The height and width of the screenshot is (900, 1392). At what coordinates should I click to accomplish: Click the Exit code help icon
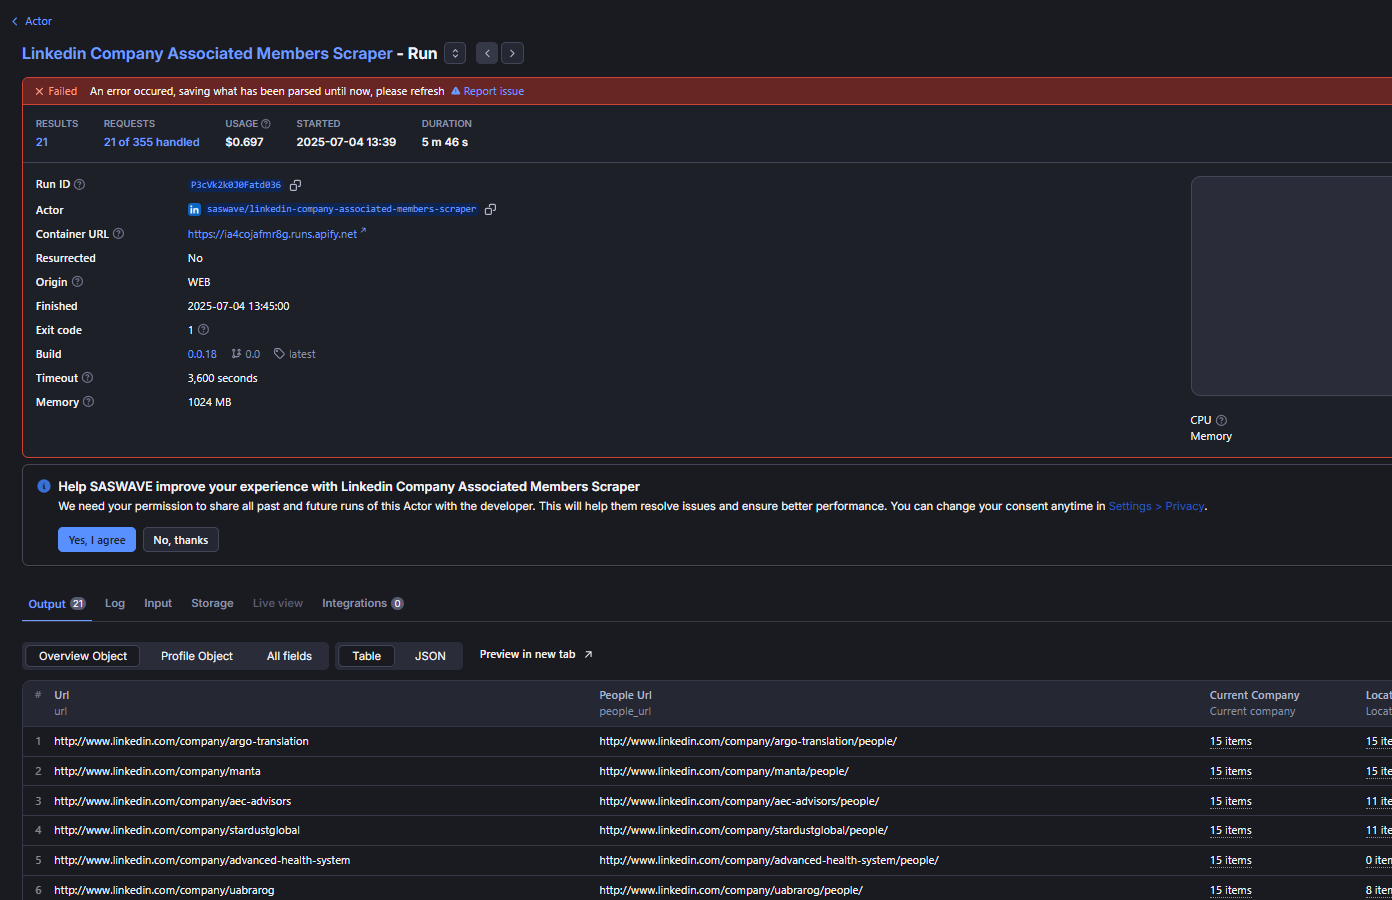pos(203,330)
